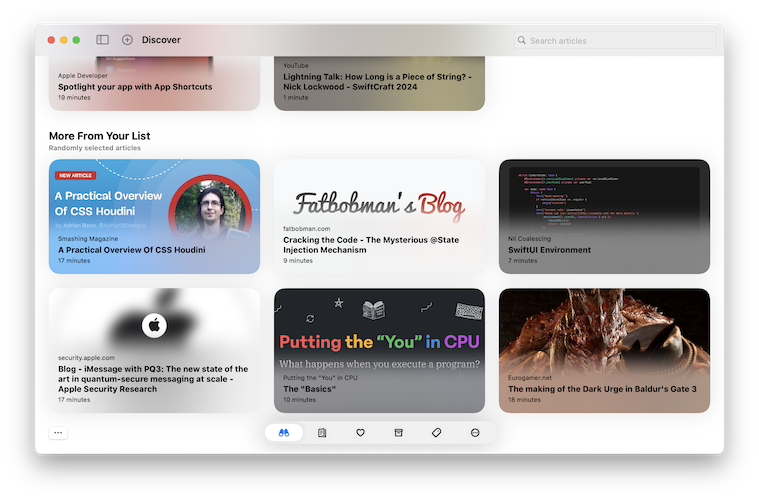Click the Apple logo on PQ3 card
Screen dimensions: 759x500
[154, 325]
